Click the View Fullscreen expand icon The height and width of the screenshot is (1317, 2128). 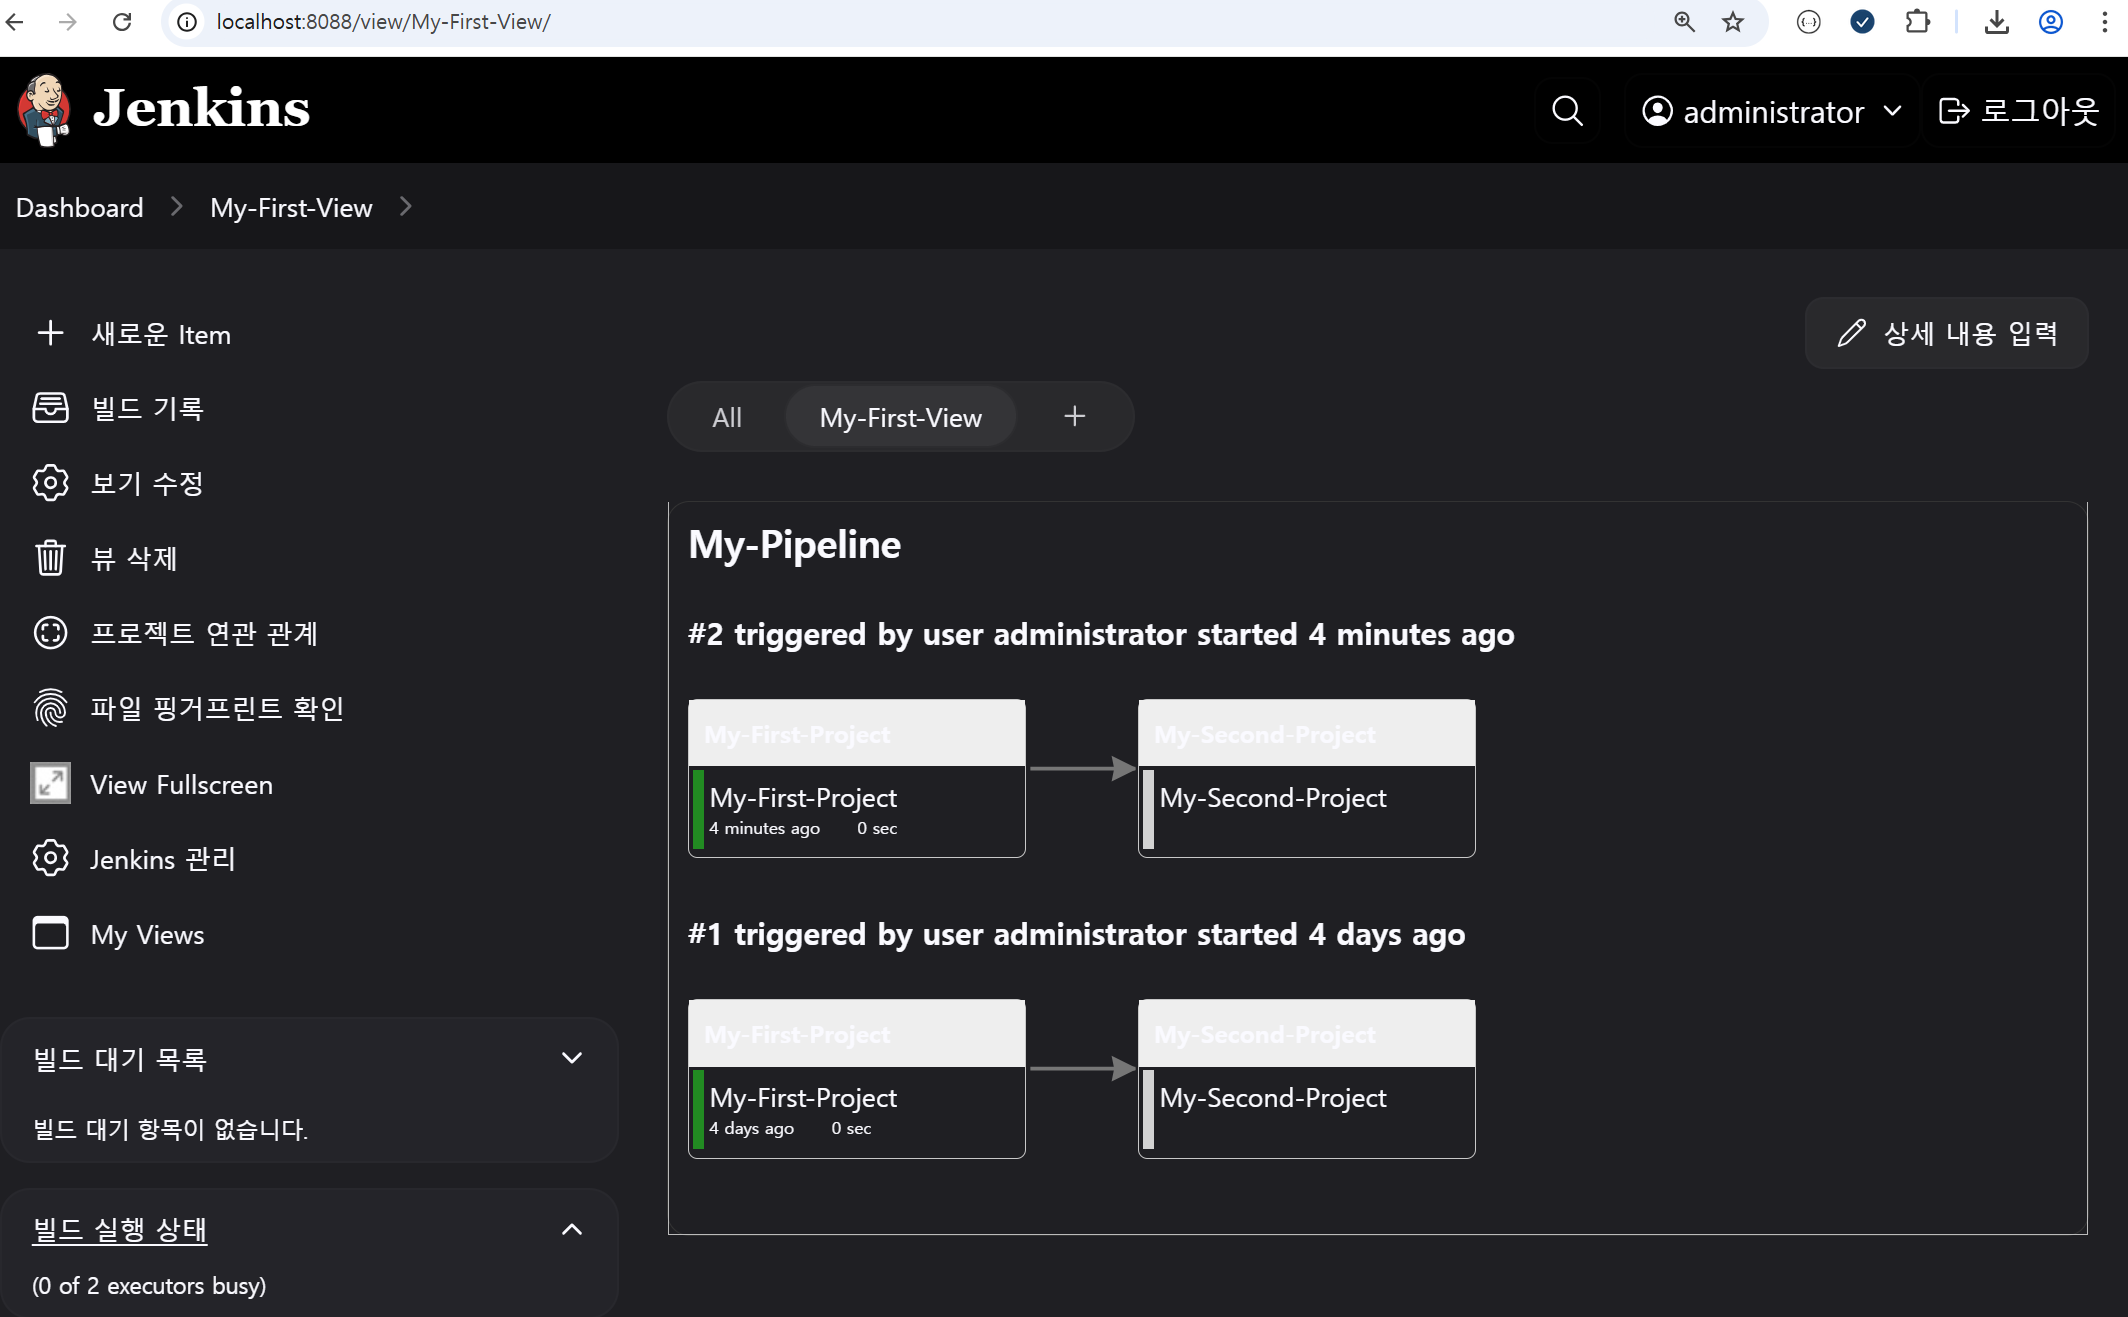click(50, 784)
